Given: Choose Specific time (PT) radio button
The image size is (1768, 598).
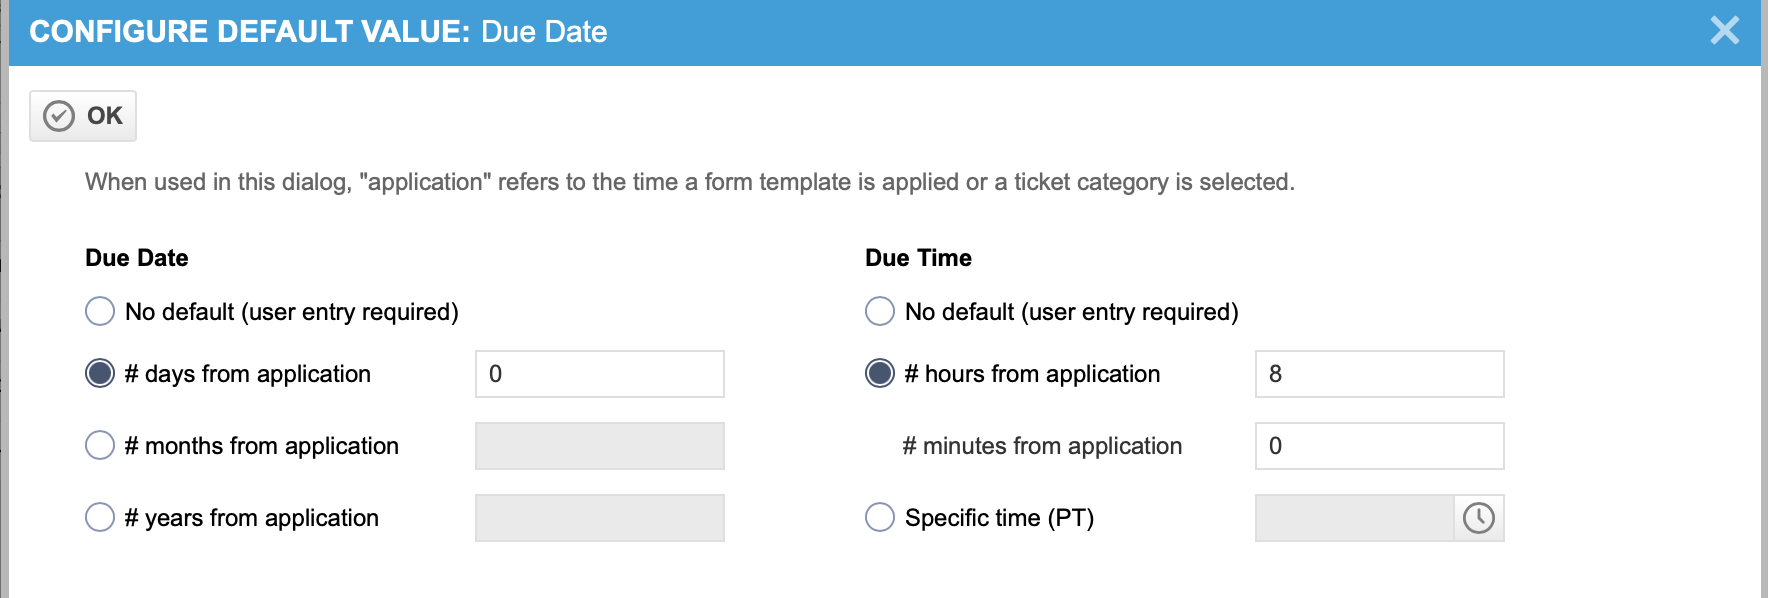Looking at the screenshot, I should point(880,517).
